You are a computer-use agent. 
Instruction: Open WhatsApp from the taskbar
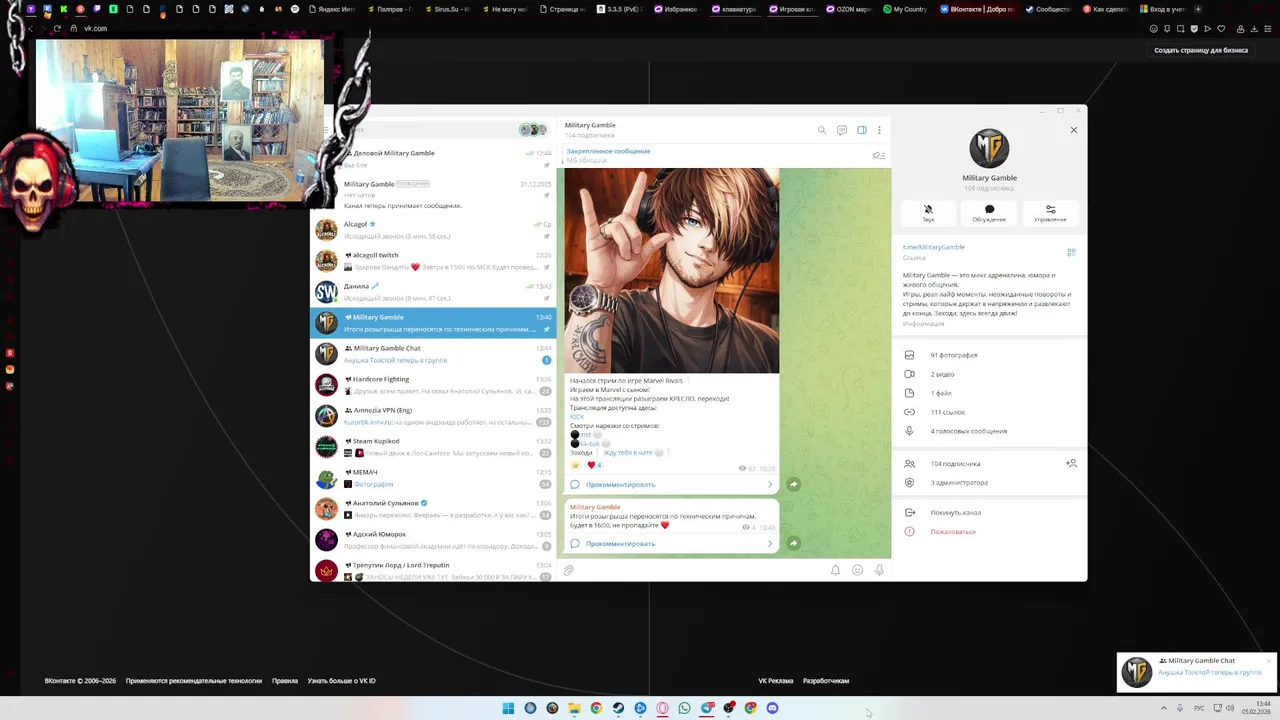[684, 708]
